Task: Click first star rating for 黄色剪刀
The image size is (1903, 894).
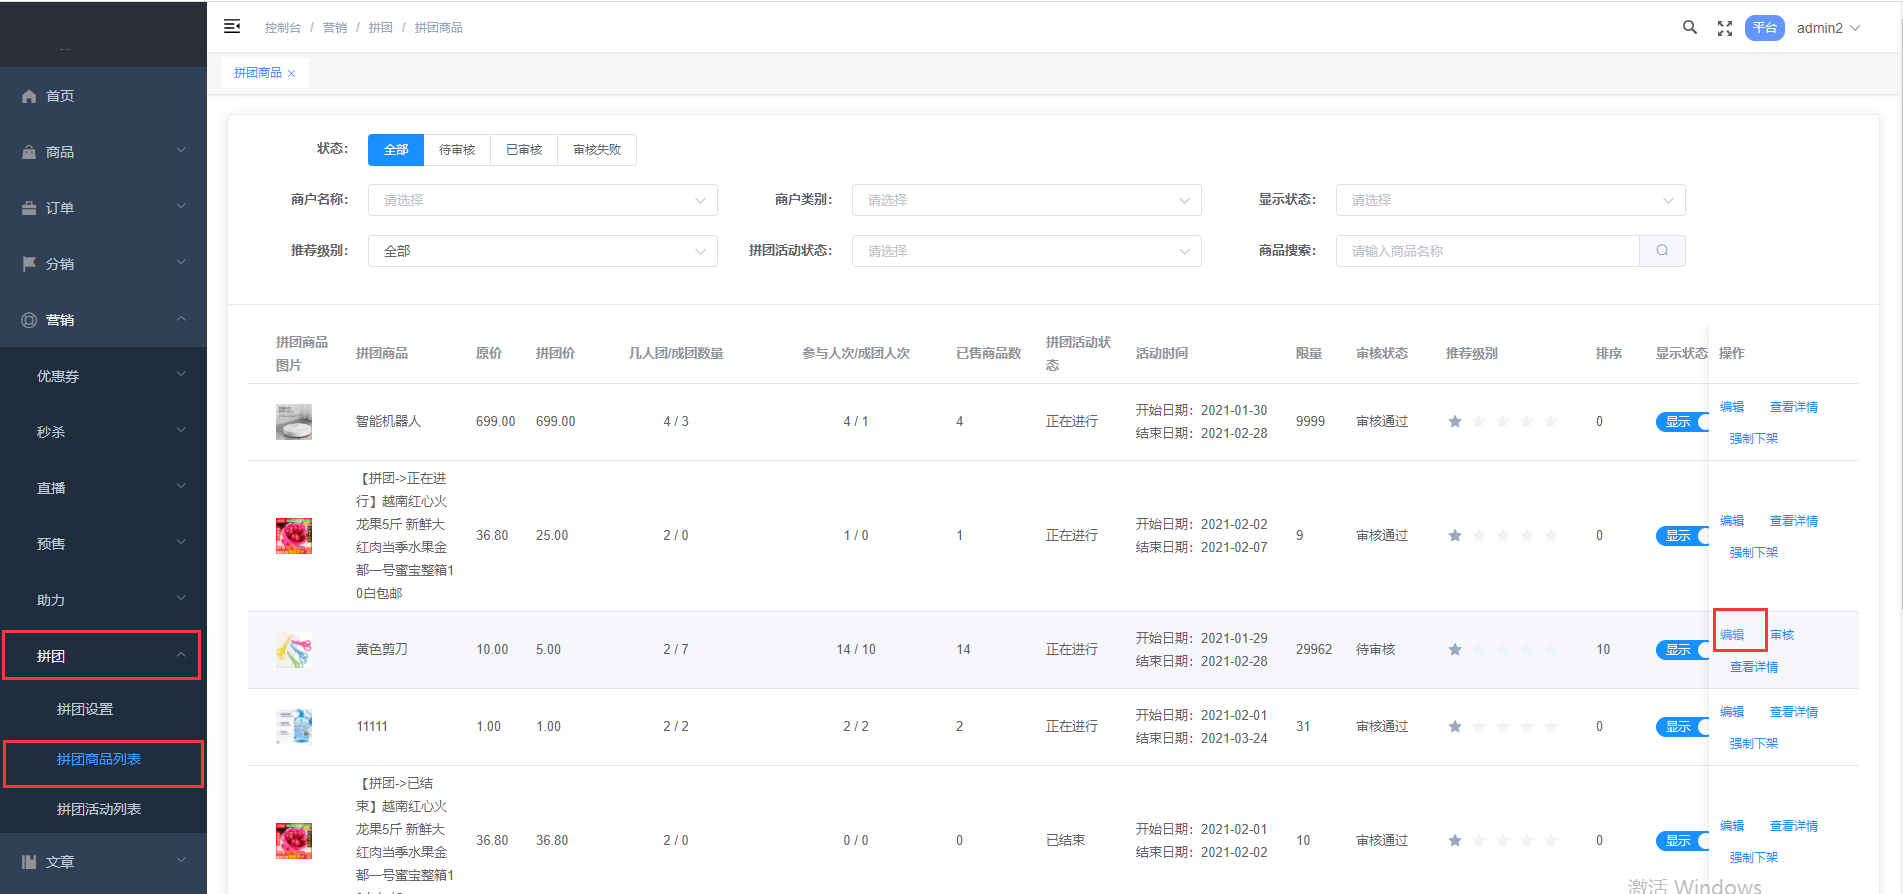Action: pyautogui.click(x=1454, y=650)
